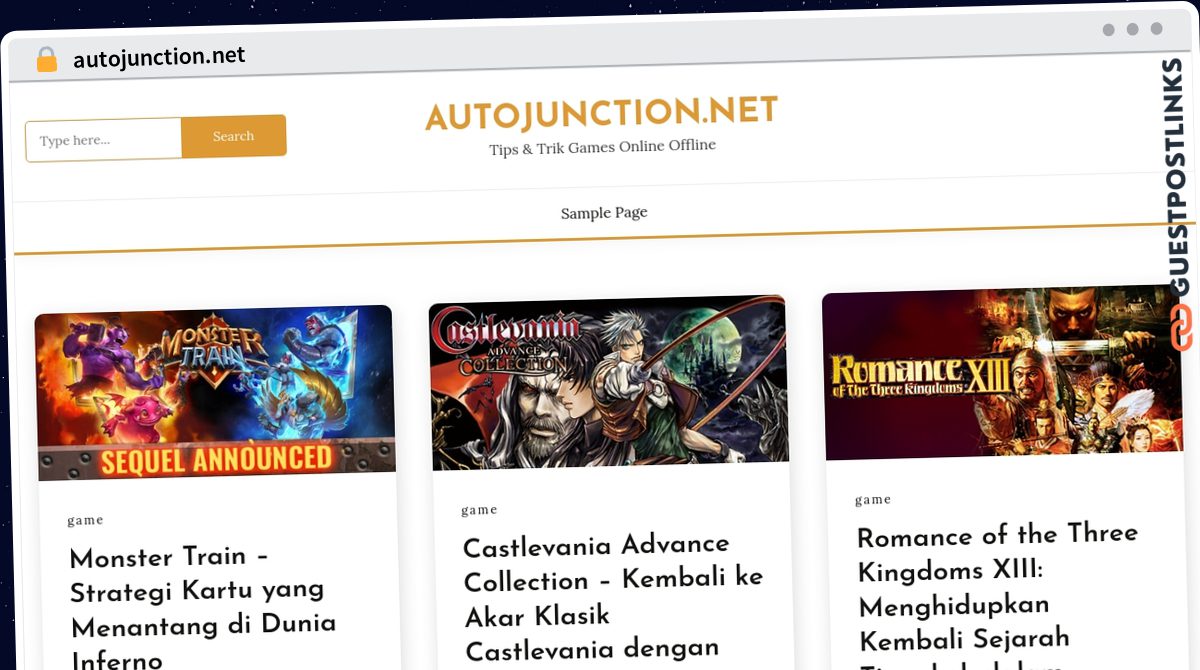
Task: Click the GuestPostLinks chain logo icon
Action: pyautogui.click(x=1181, y=327)
